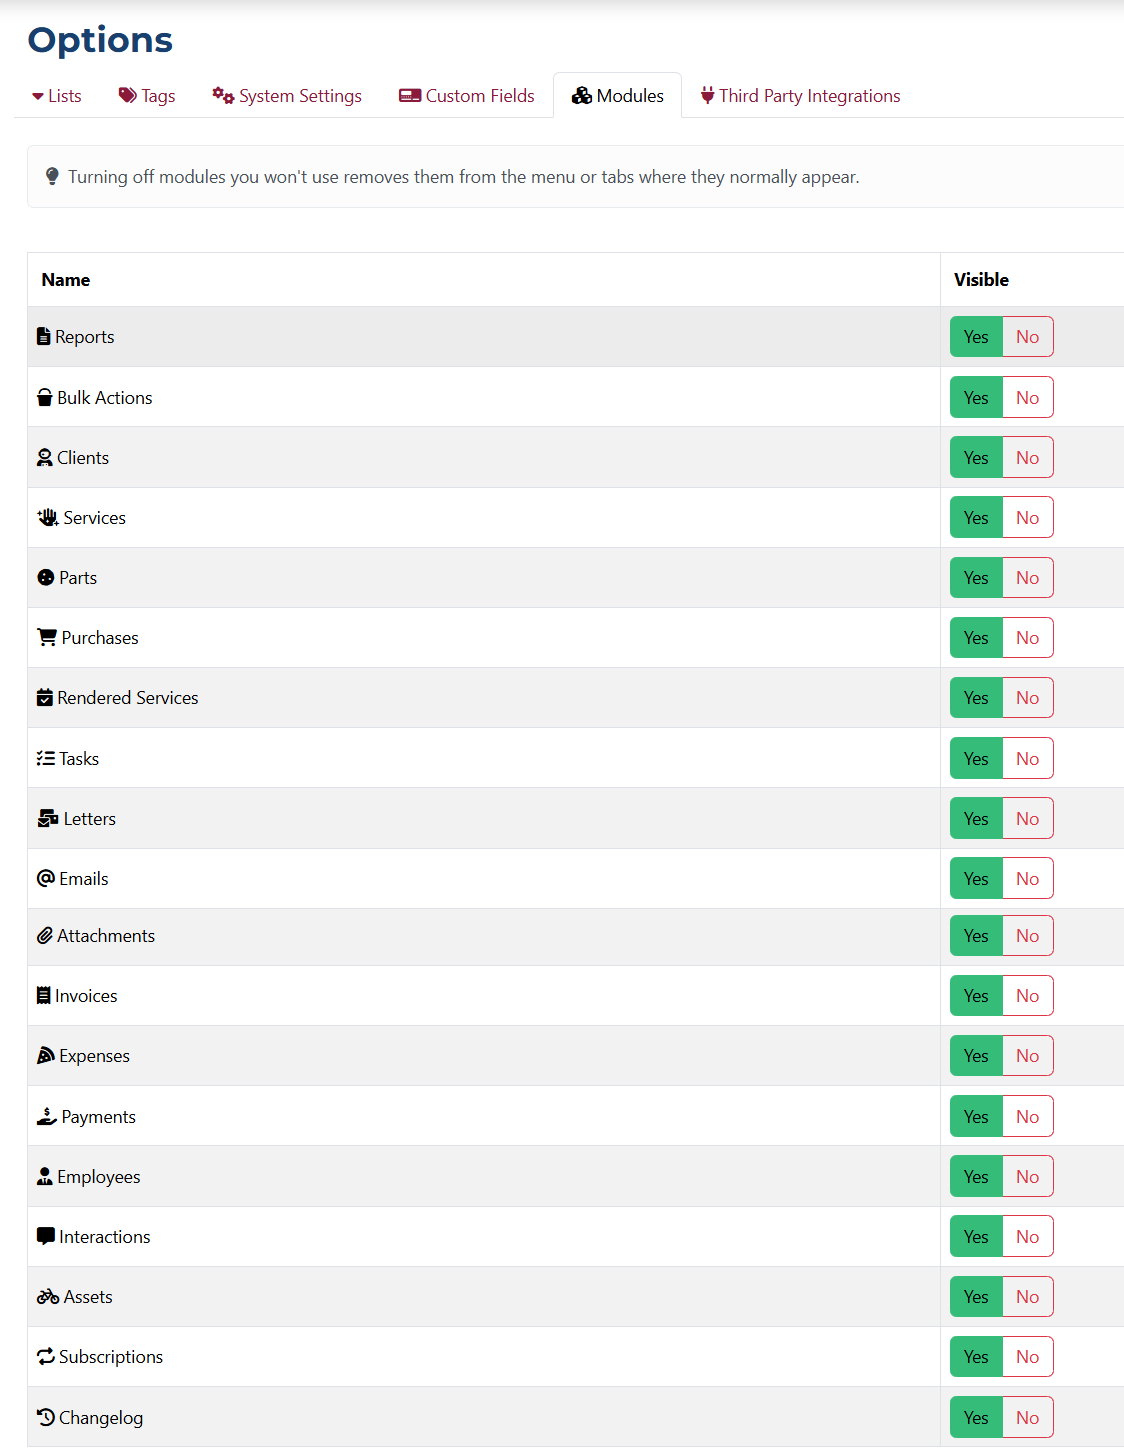Turn off the Payments module
Image resolution: width=1124 pixels, height=1455 pixels.
pyautogui.click(x=1027, y=1116)
